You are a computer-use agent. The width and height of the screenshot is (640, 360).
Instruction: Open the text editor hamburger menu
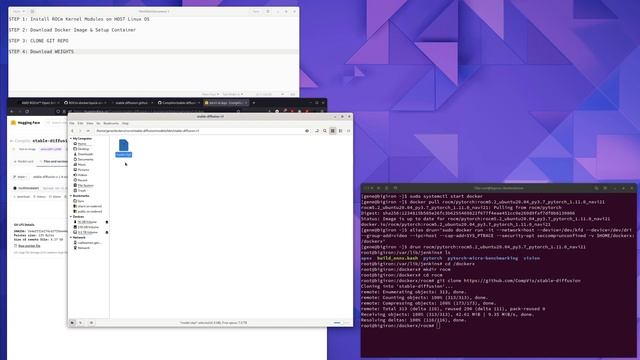pyautogui.click(x=268, y=11)
